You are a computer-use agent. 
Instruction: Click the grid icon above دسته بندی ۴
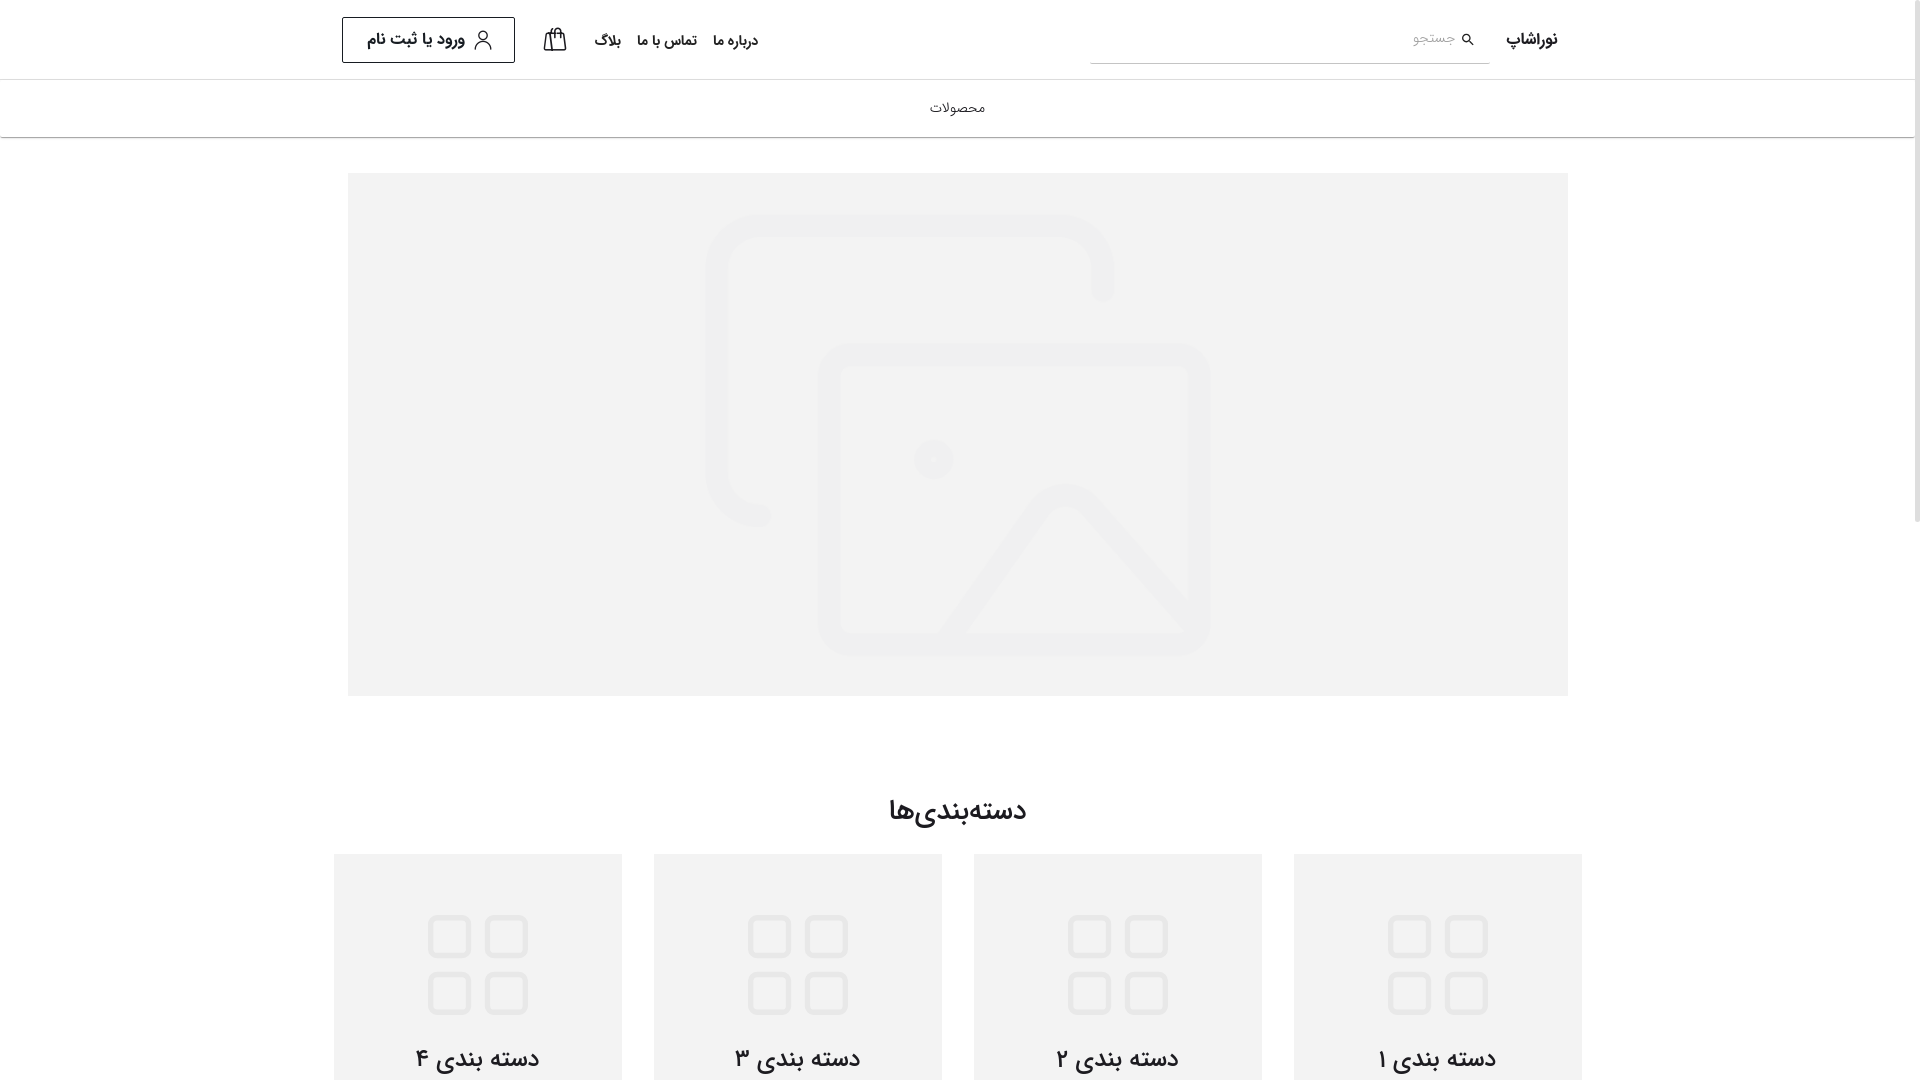pos(478,965)
